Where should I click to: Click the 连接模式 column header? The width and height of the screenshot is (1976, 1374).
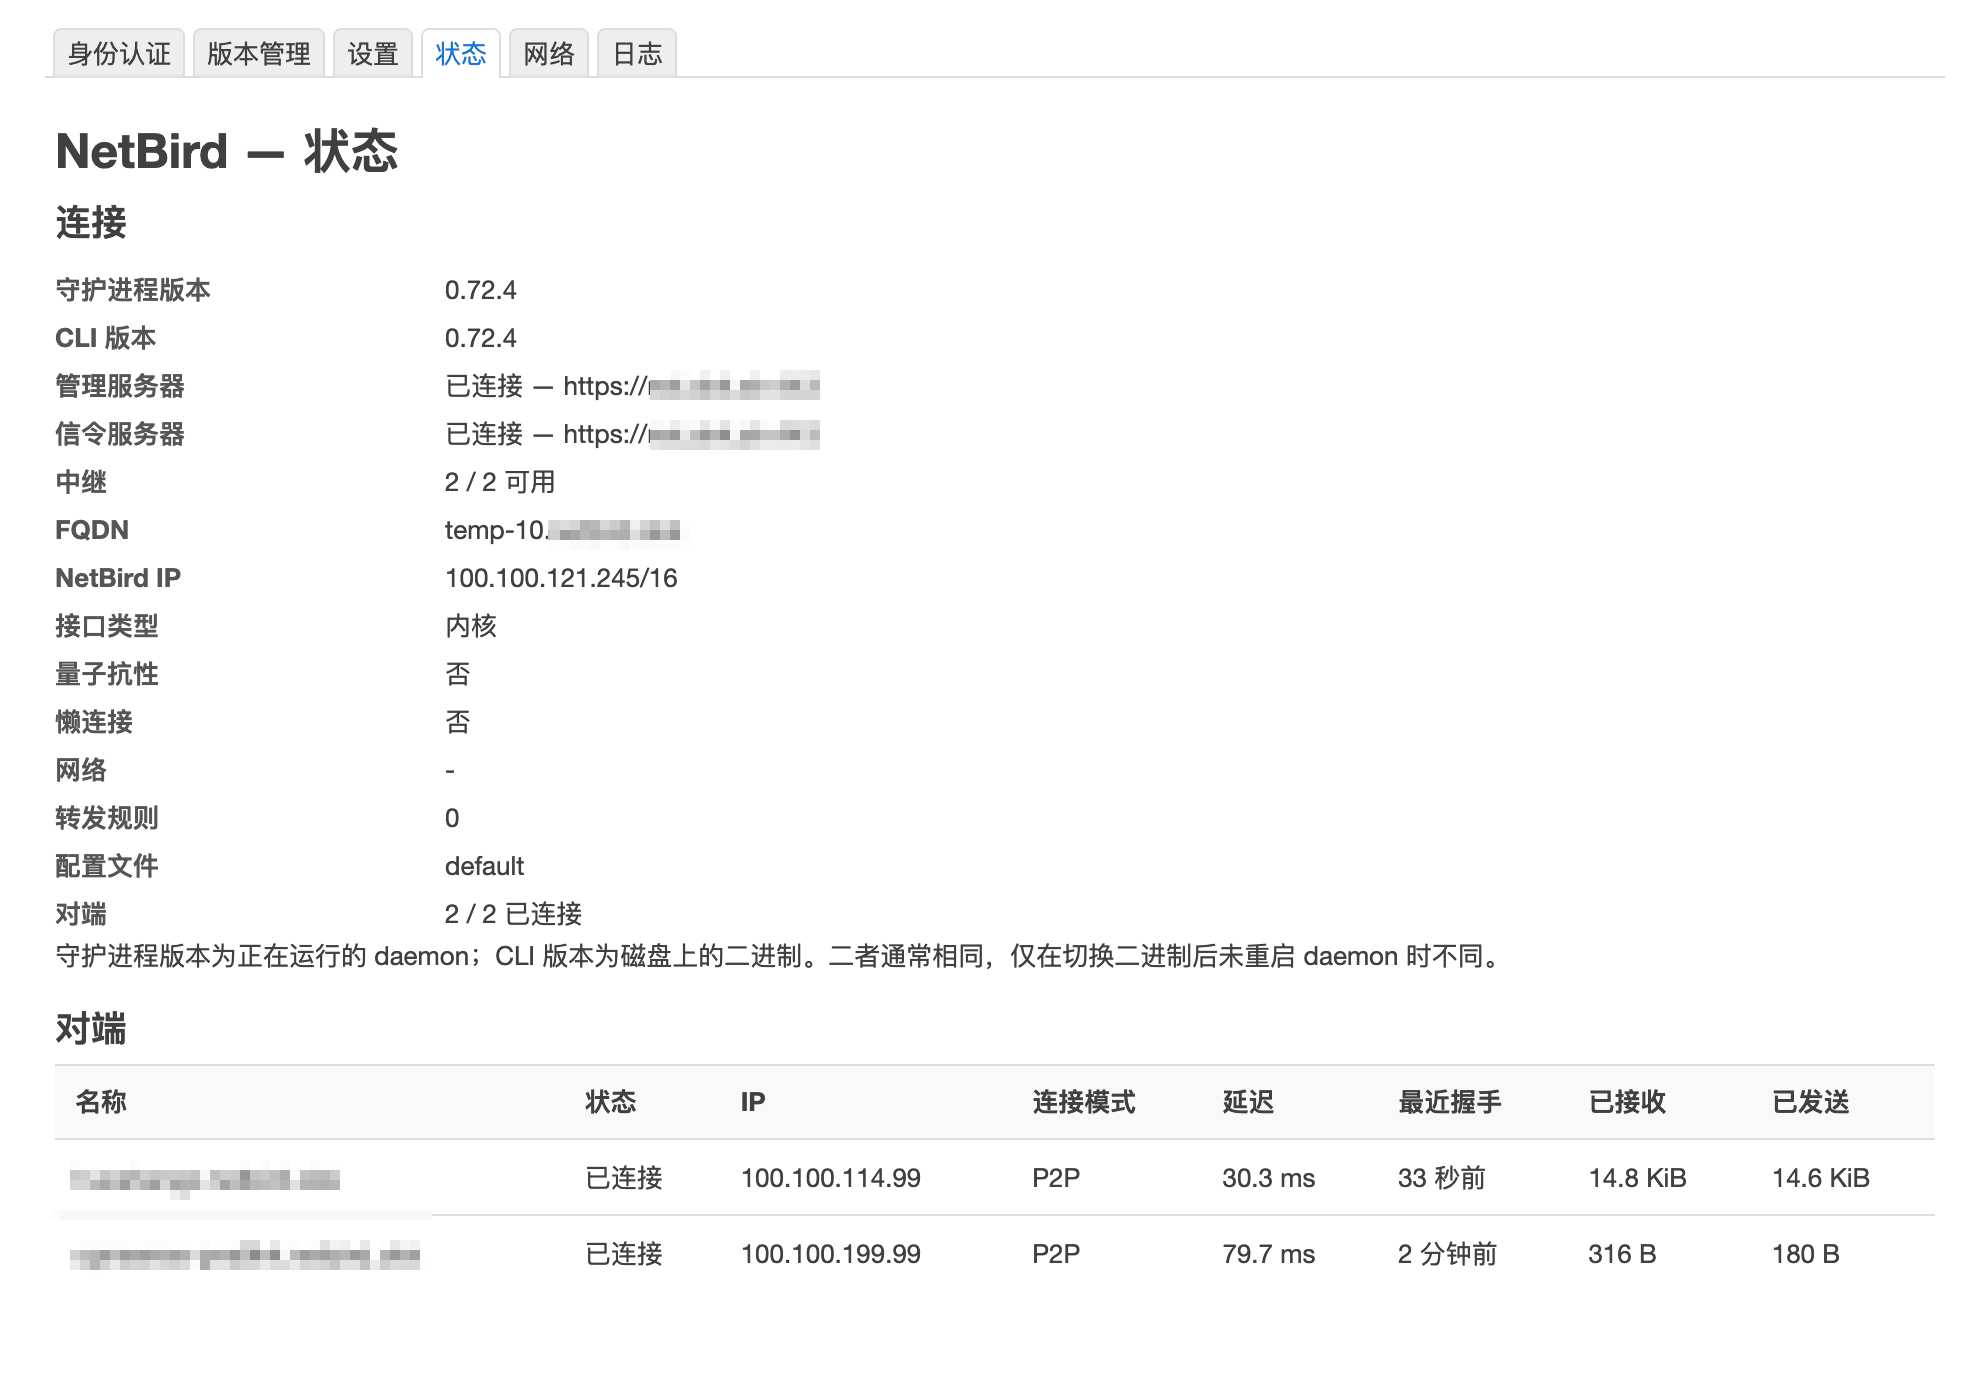1084,1102
